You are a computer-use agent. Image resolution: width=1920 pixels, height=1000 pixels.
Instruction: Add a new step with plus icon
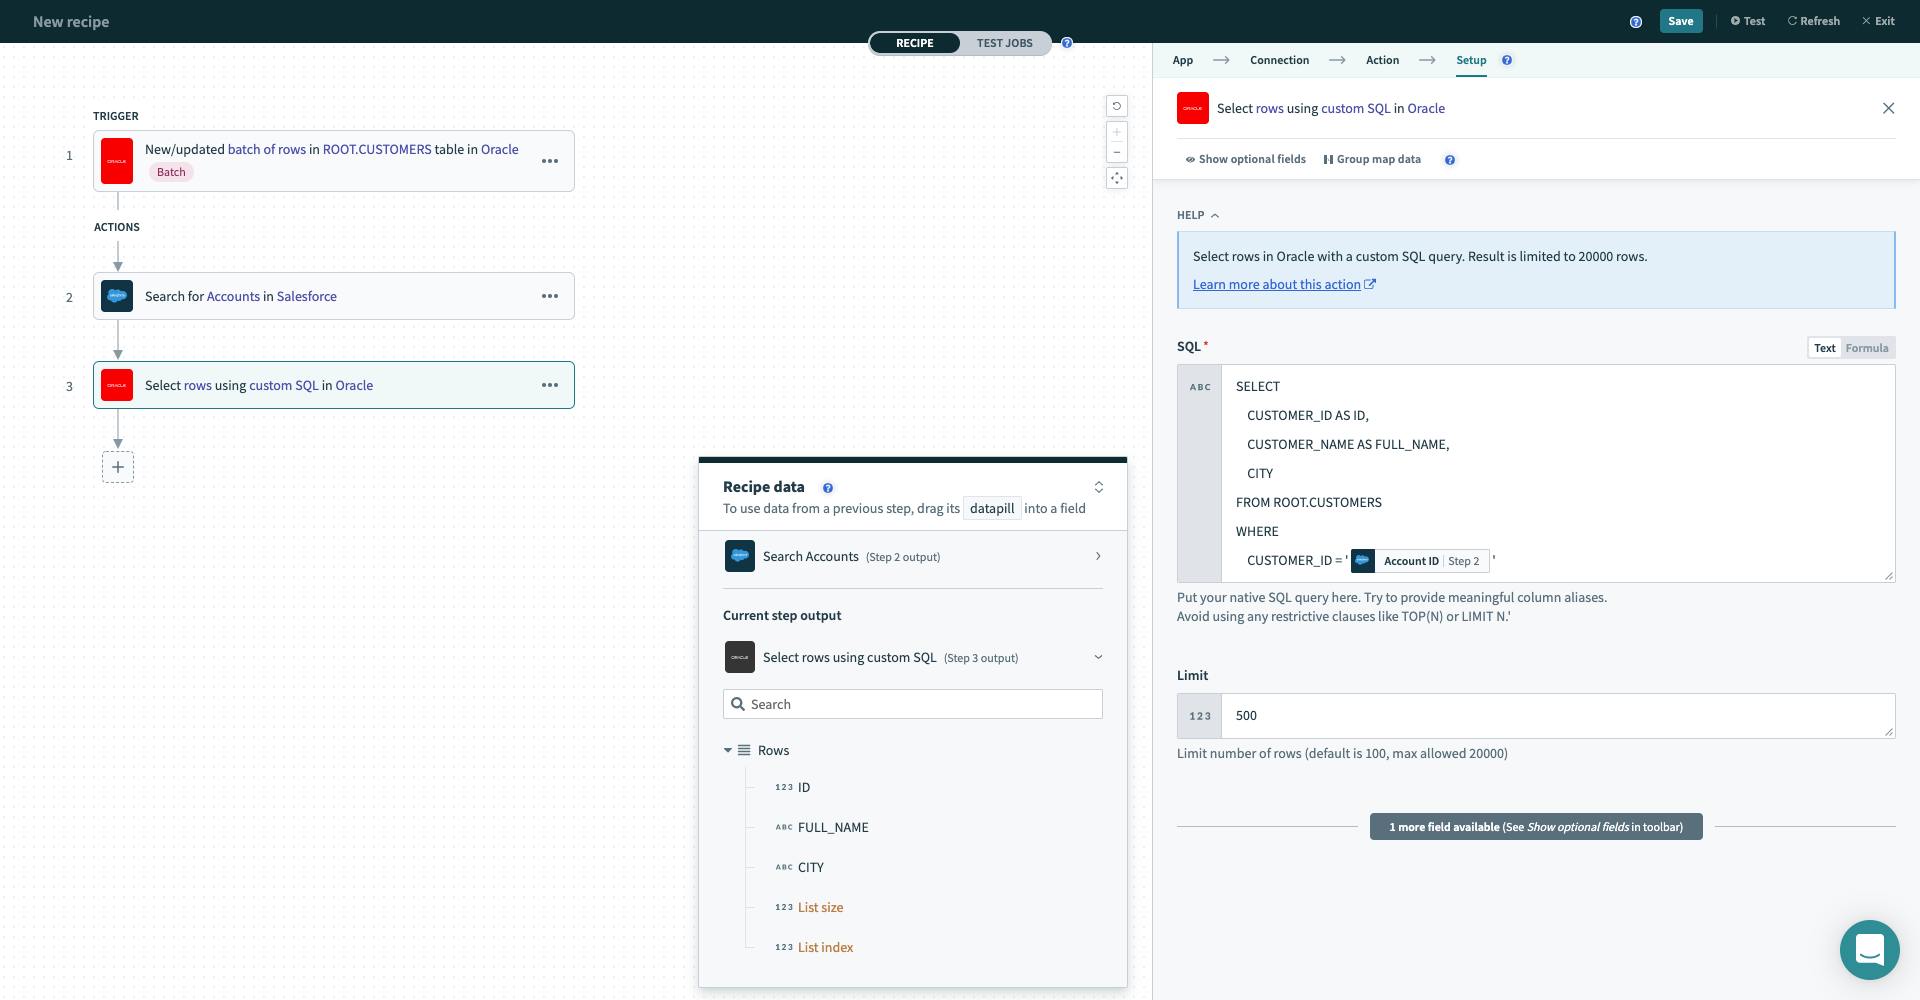pos(118,467)
